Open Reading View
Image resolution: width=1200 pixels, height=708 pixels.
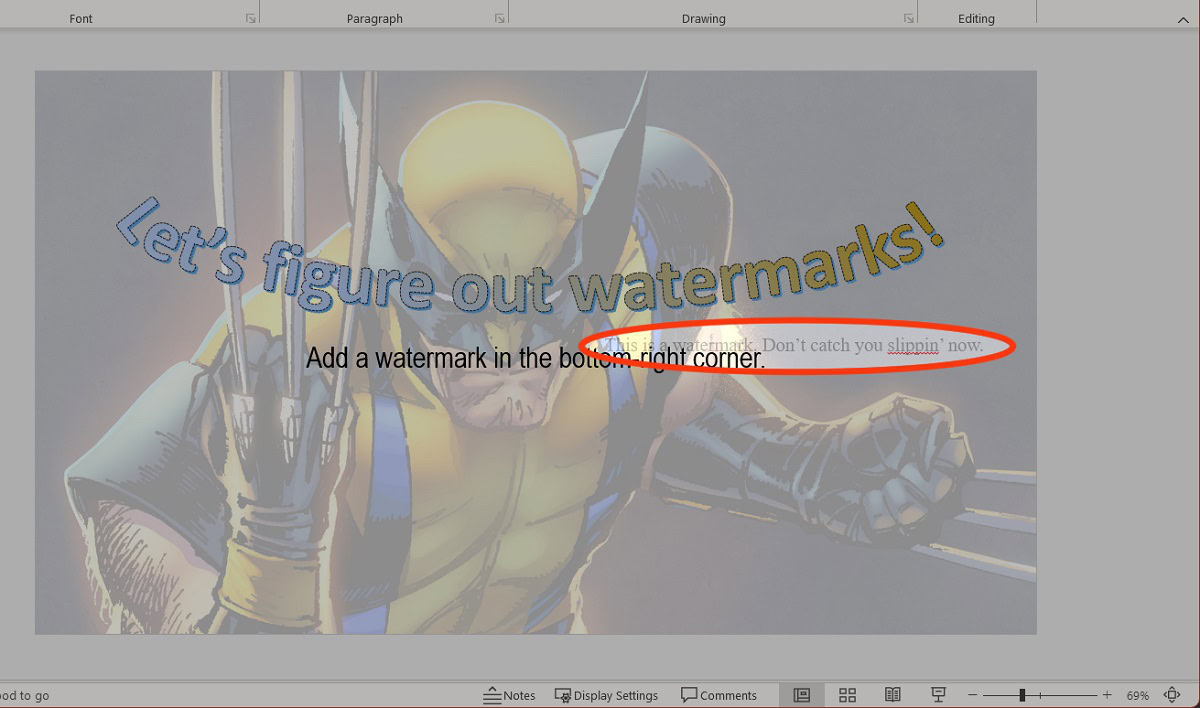[893, 695]
